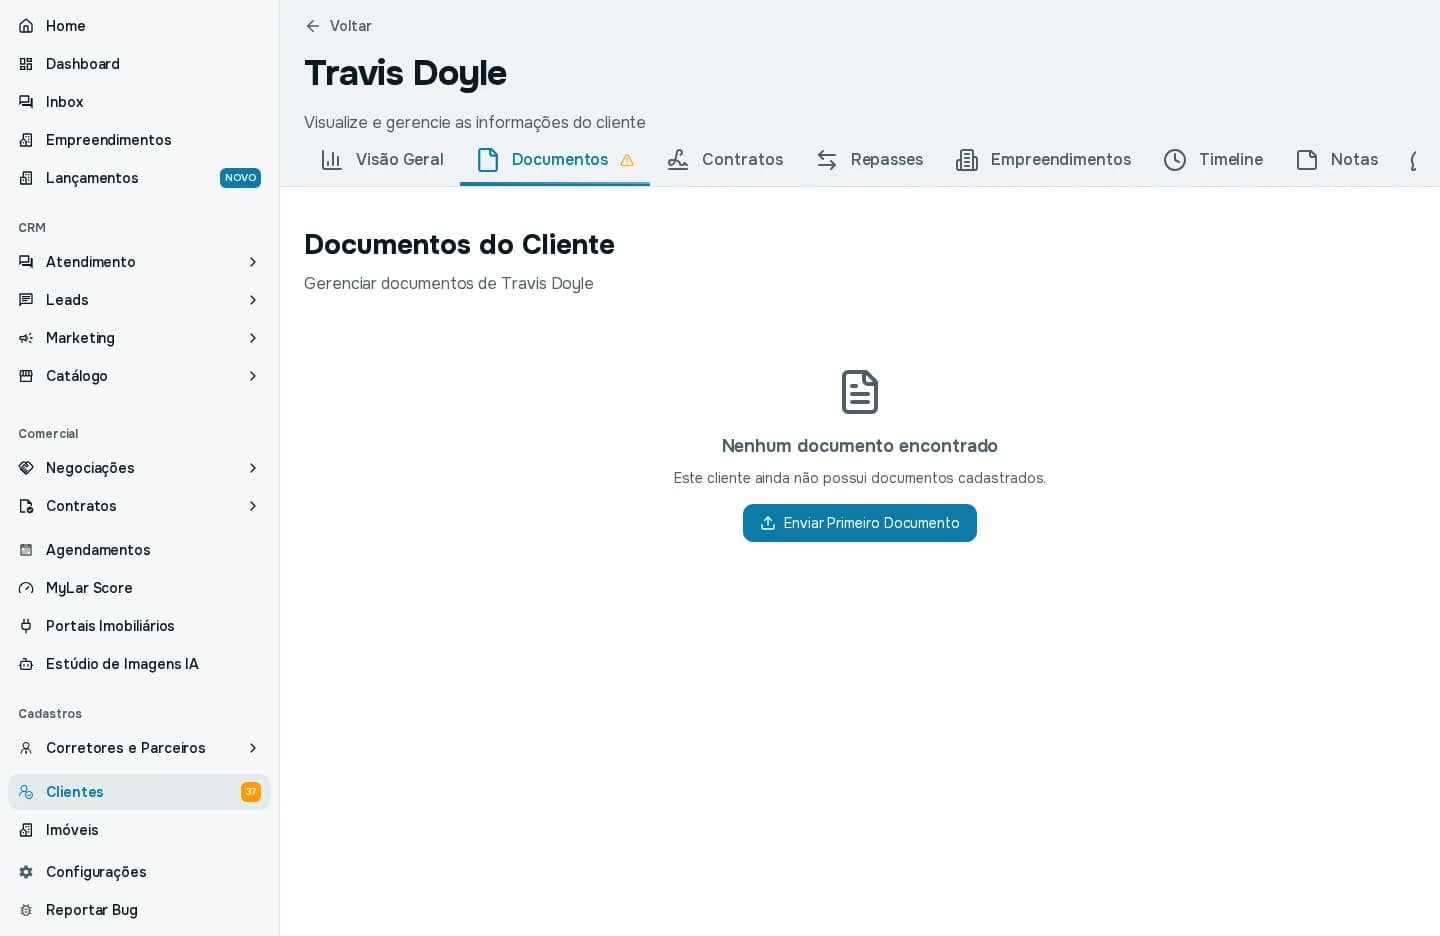Click the Agendamentos calendar icon

pyautogui.click(x=26, y=550)
